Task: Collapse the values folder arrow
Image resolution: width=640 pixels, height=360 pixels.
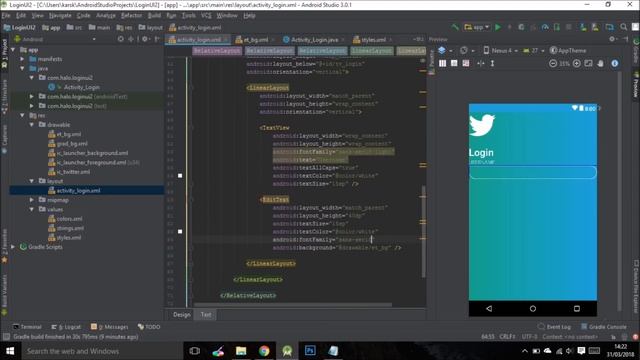Action: (x=31, y=209)
